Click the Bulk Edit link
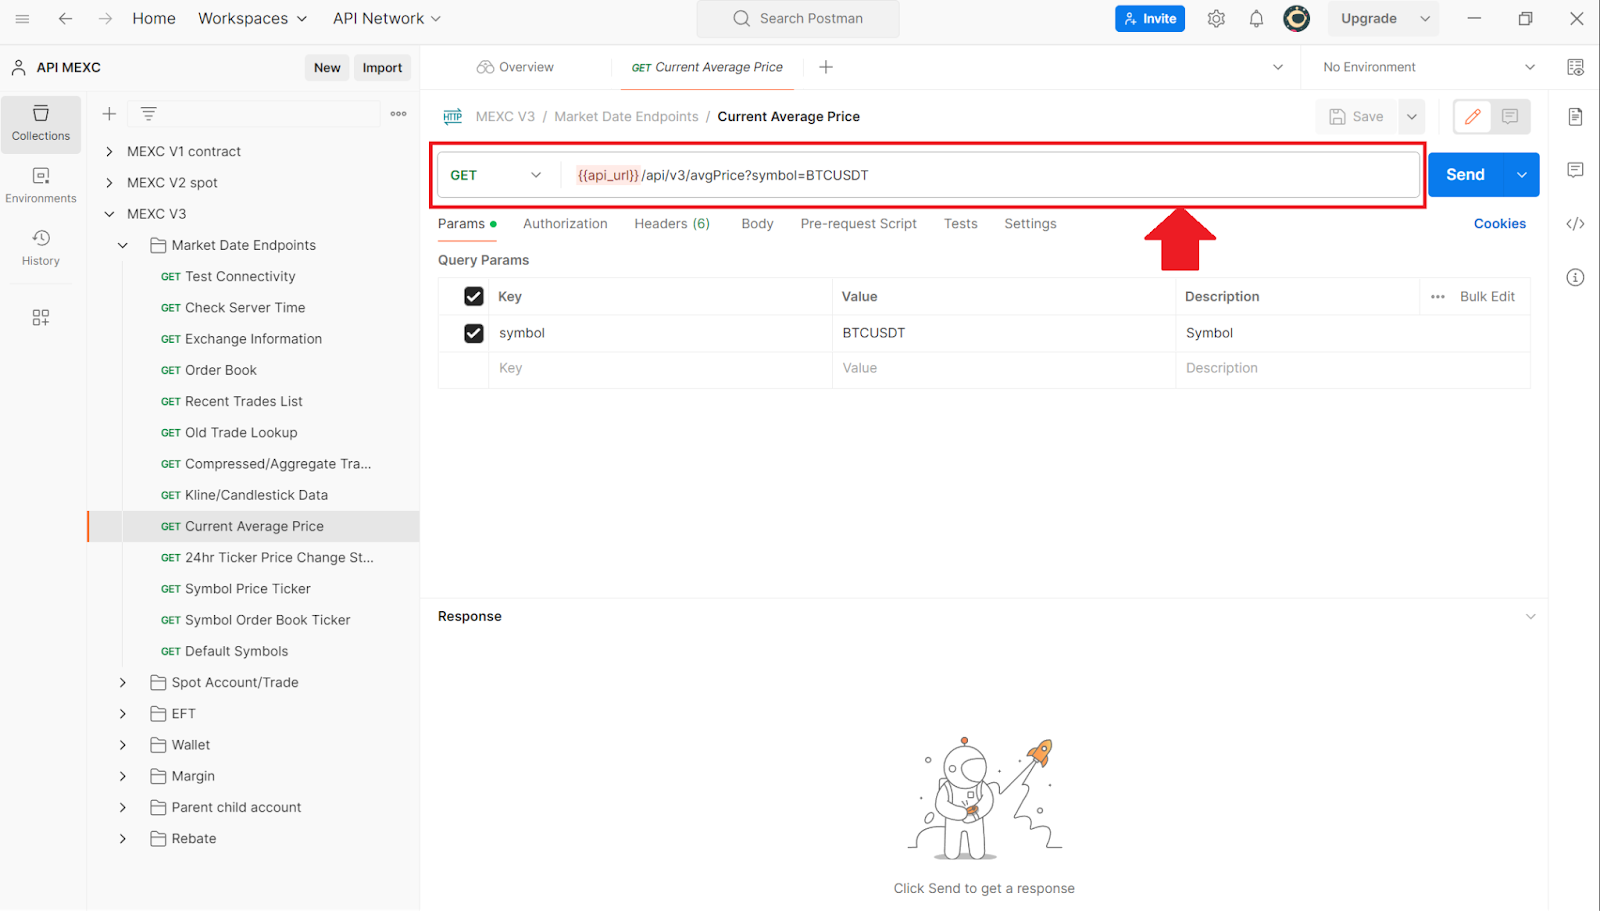 (1487, 297)
